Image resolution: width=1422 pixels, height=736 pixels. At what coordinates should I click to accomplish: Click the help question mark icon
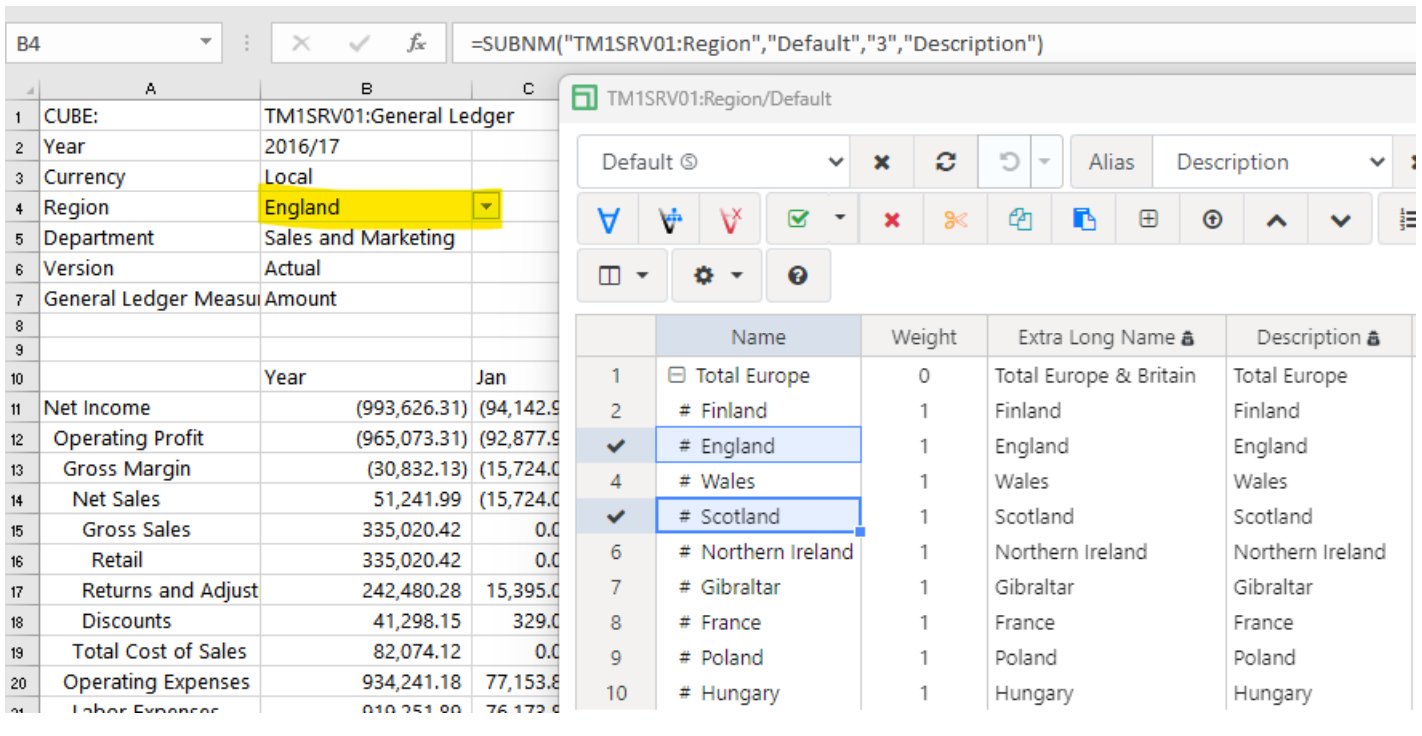click(x=798, y=276)
